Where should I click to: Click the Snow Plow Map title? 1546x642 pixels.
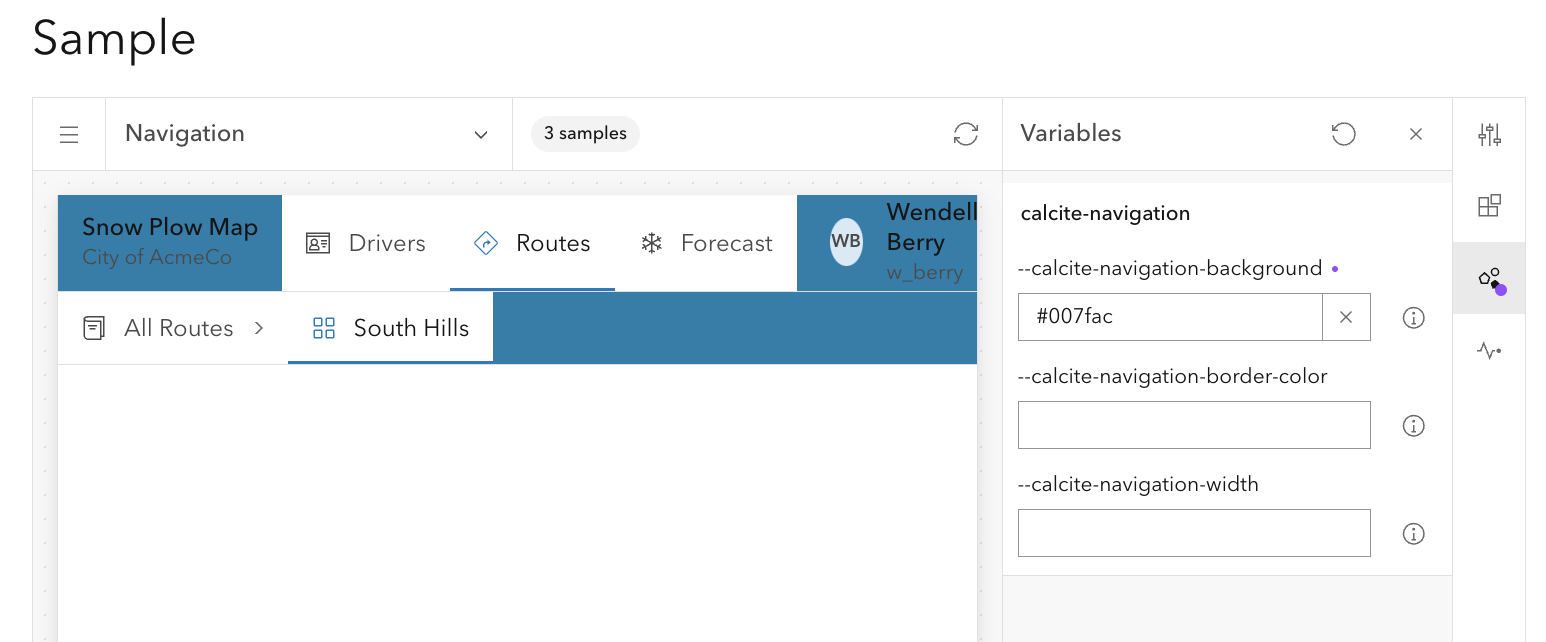tap(169, 227)
